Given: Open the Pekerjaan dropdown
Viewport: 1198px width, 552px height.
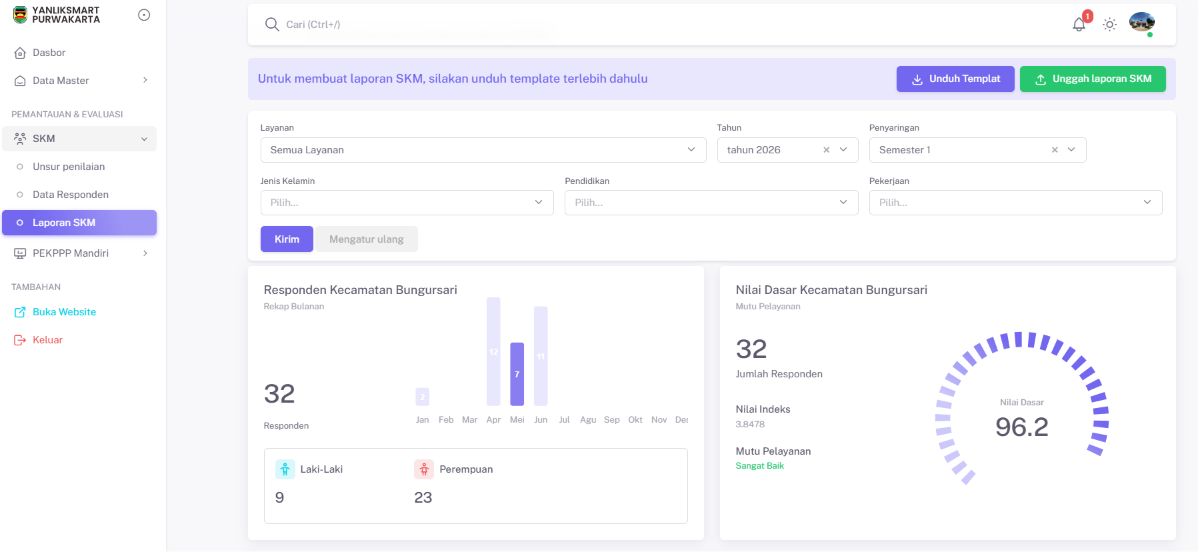Looking at the screenshot, I should pos(1015,203).
